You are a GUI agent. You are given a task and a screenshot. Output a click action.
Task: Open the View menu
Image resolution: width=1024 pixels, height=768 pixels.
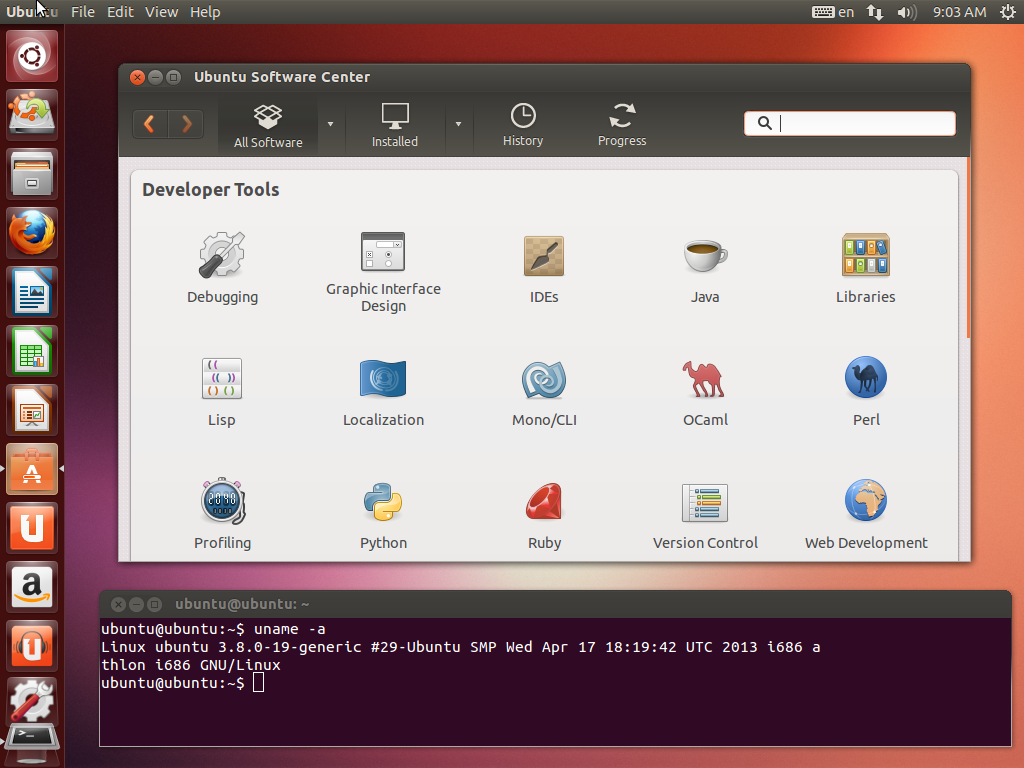161,12
